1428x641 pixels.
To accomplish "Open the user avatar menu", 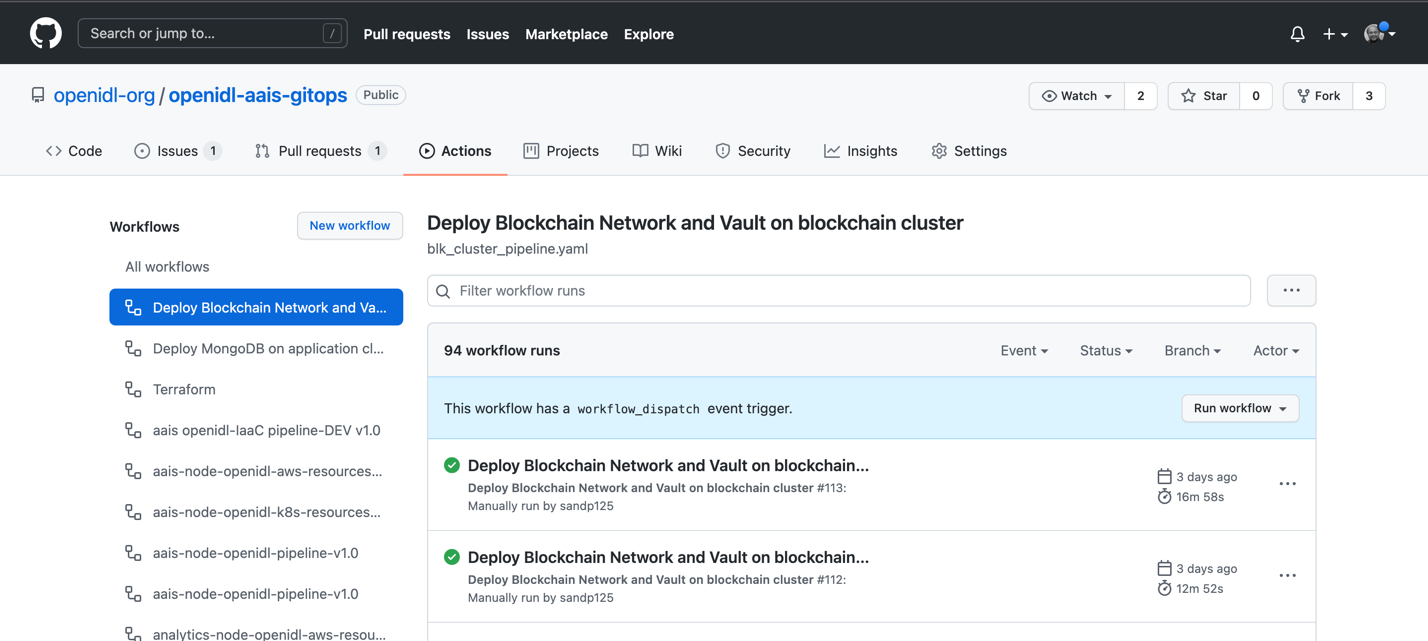I will pyautogui.click(x=1379, y=33).
